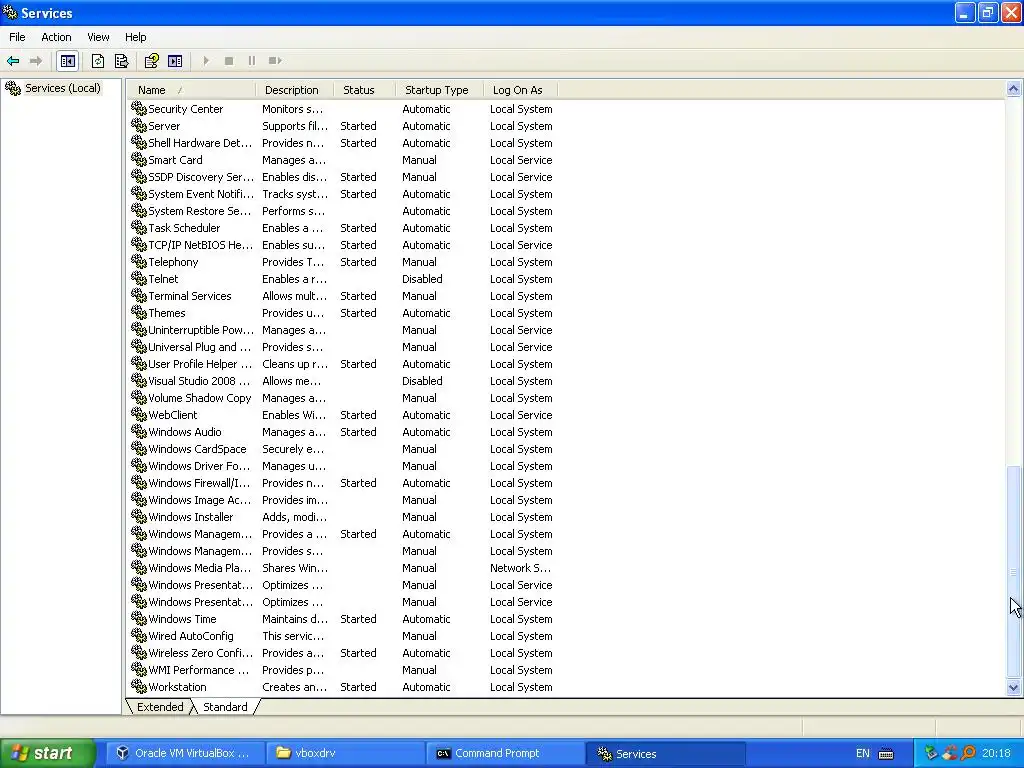Select Windows Firewall/ICS service row

coord(343,483)
